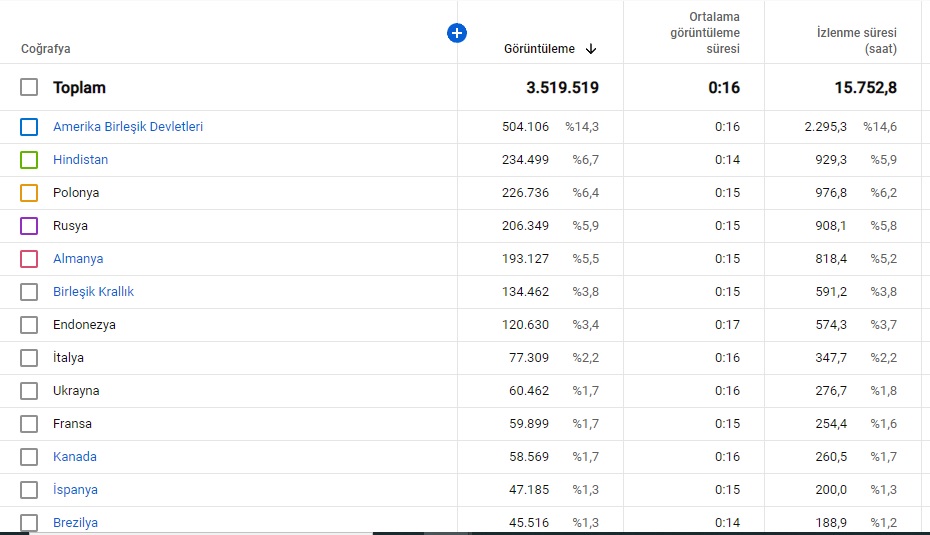Toggle the purple Rusya checkbox

point(29,226)
